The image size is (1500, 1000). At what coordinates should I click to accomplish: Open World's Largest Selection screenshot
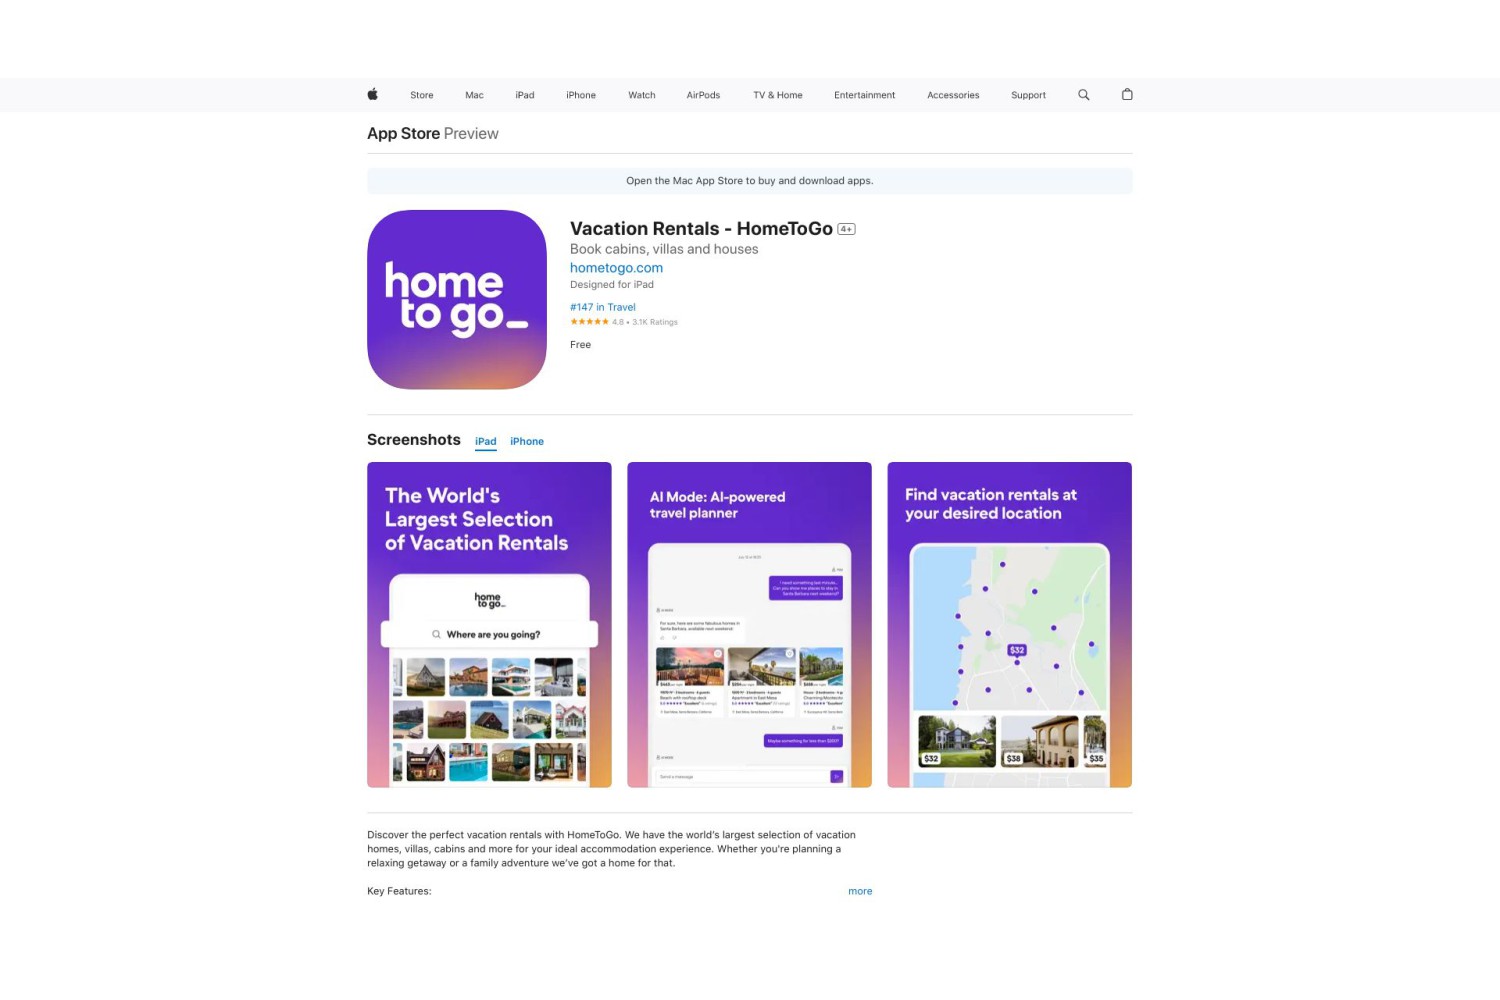(x=489, y=625)
